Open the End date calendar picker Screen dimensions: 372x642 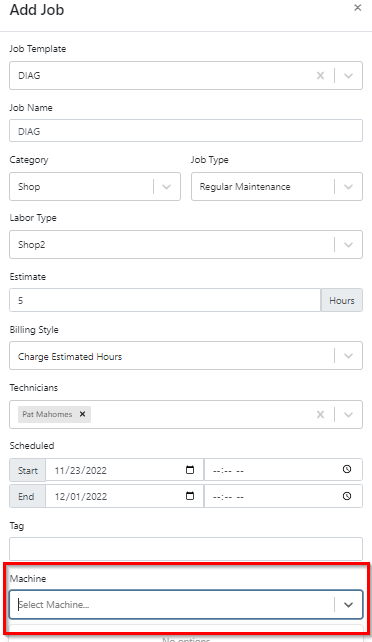click(x=190, y=496)
